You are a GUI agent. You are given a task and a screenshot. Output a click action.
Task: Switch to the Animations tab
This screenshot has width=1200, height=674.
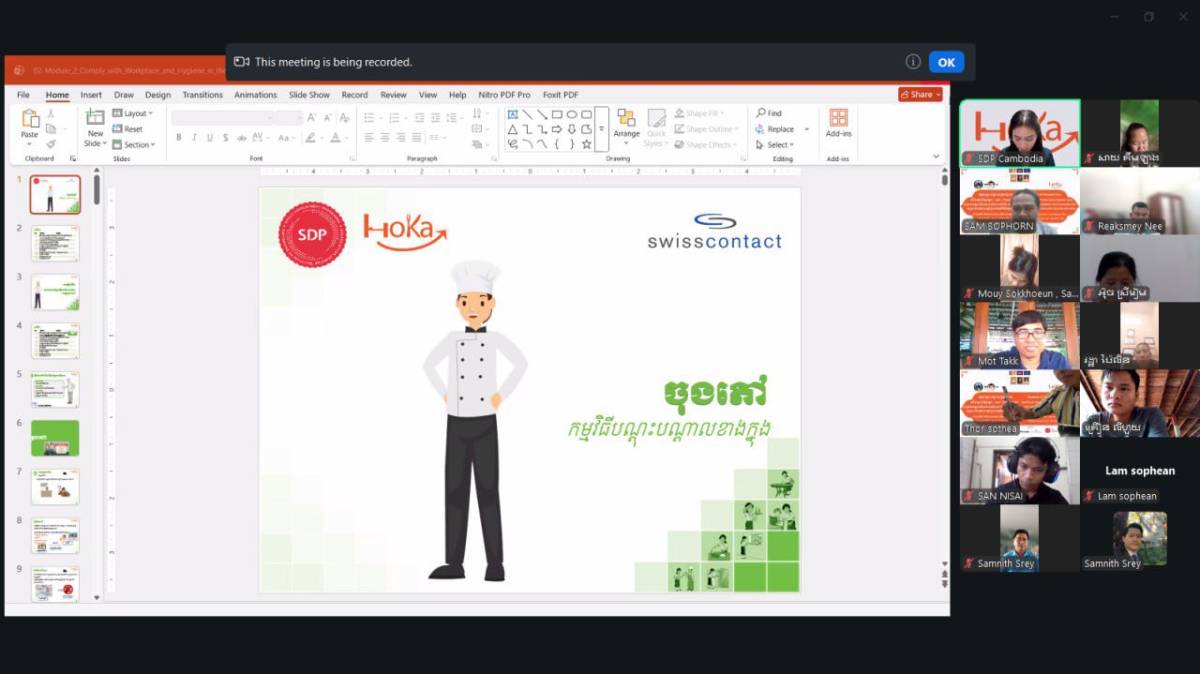256,95
